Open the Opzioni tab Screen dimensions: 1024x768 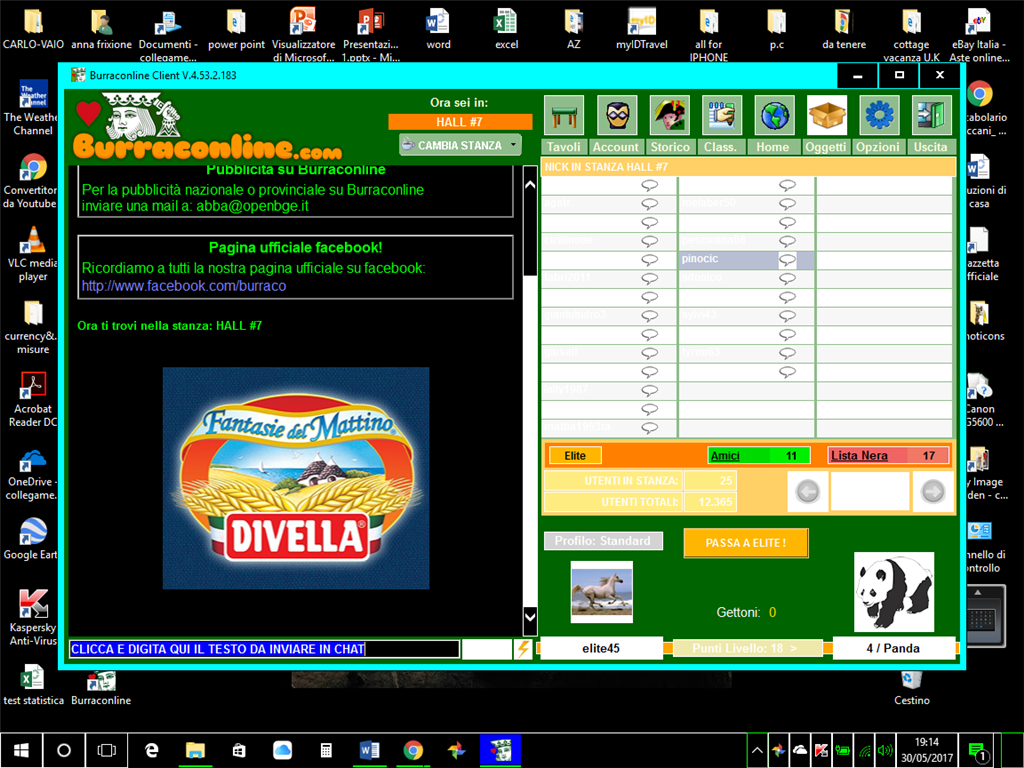click(x=878, y=147)
